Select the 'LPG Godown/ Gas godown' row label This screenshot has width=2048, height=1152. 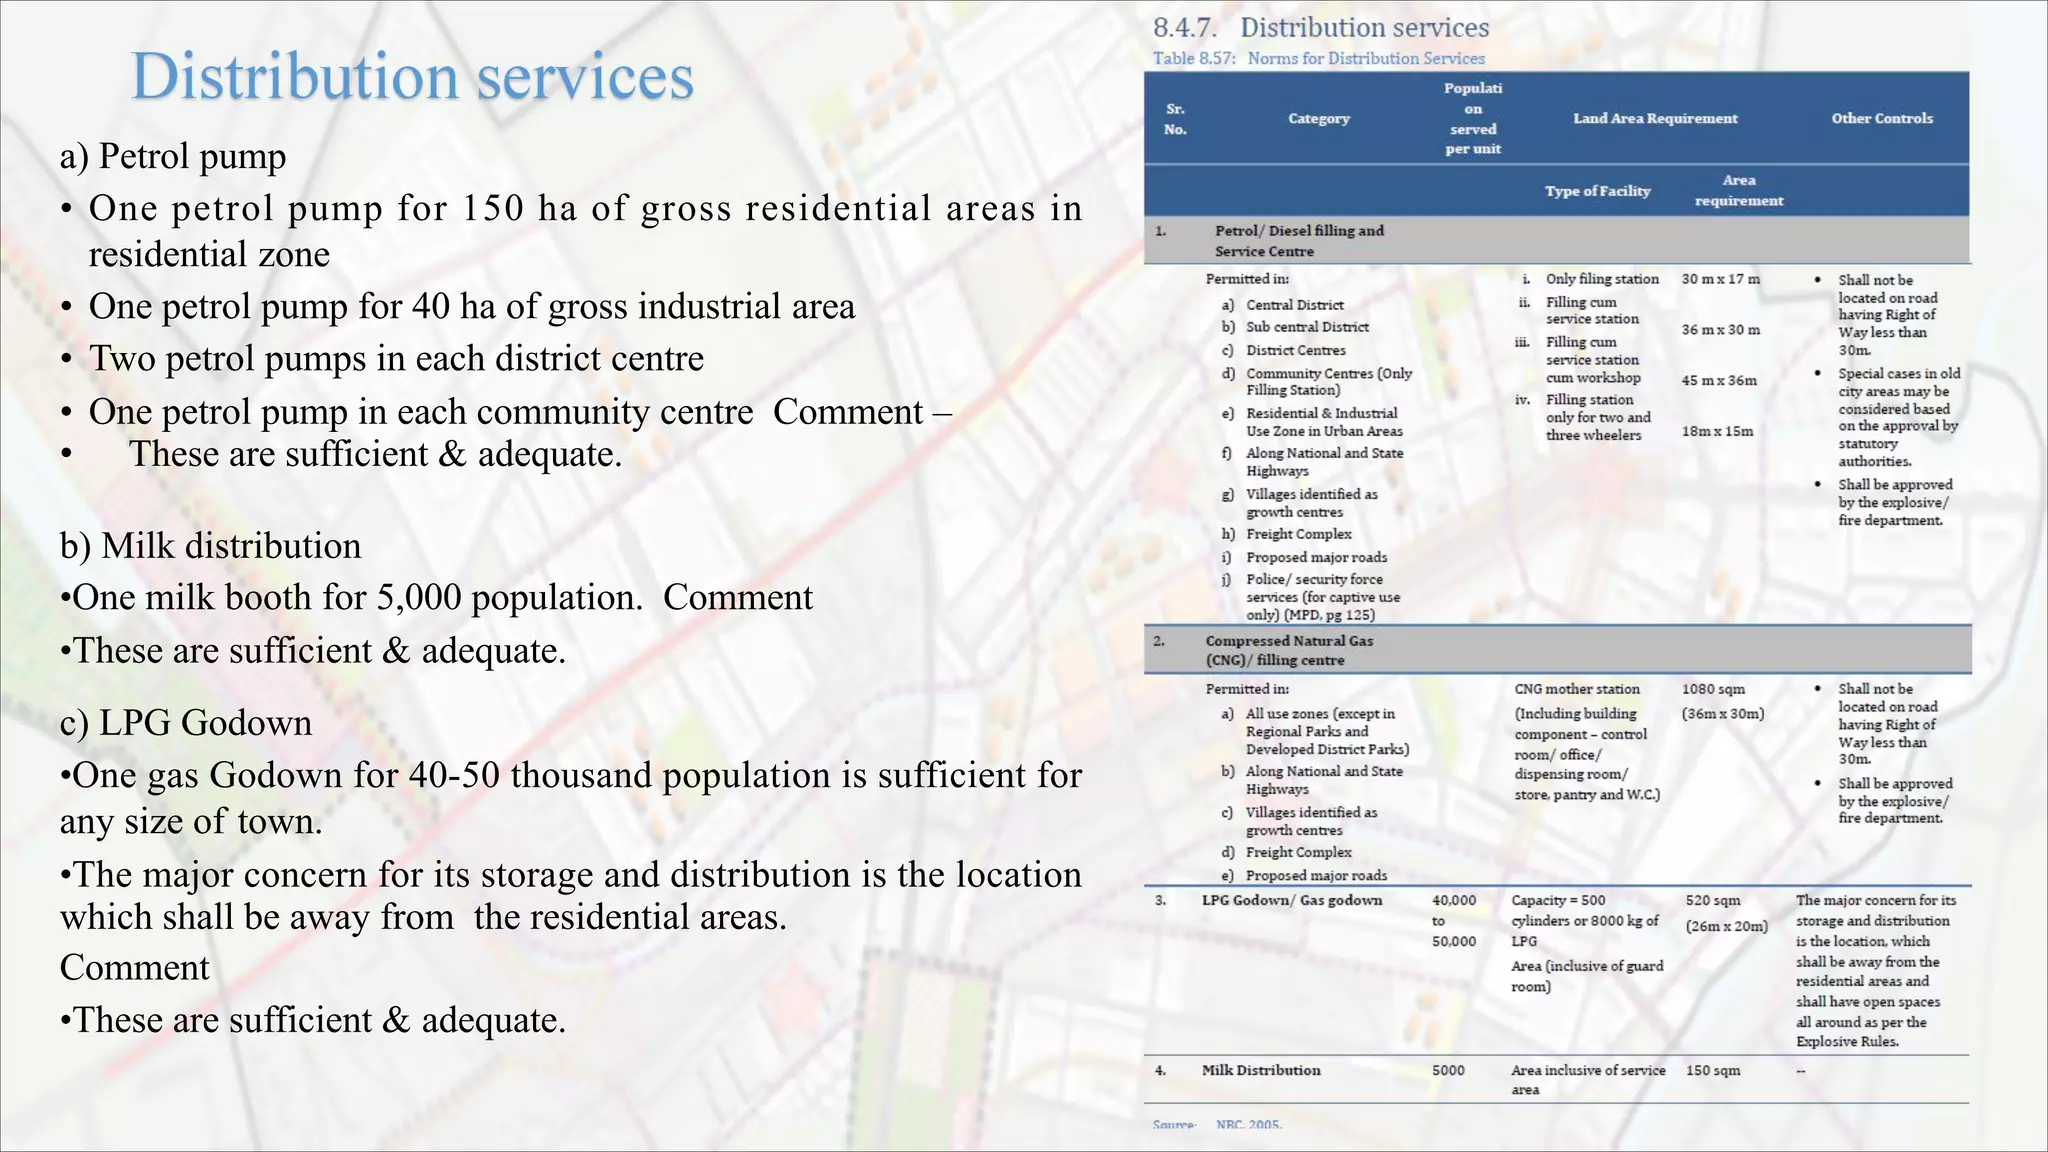coord(1292,900)
